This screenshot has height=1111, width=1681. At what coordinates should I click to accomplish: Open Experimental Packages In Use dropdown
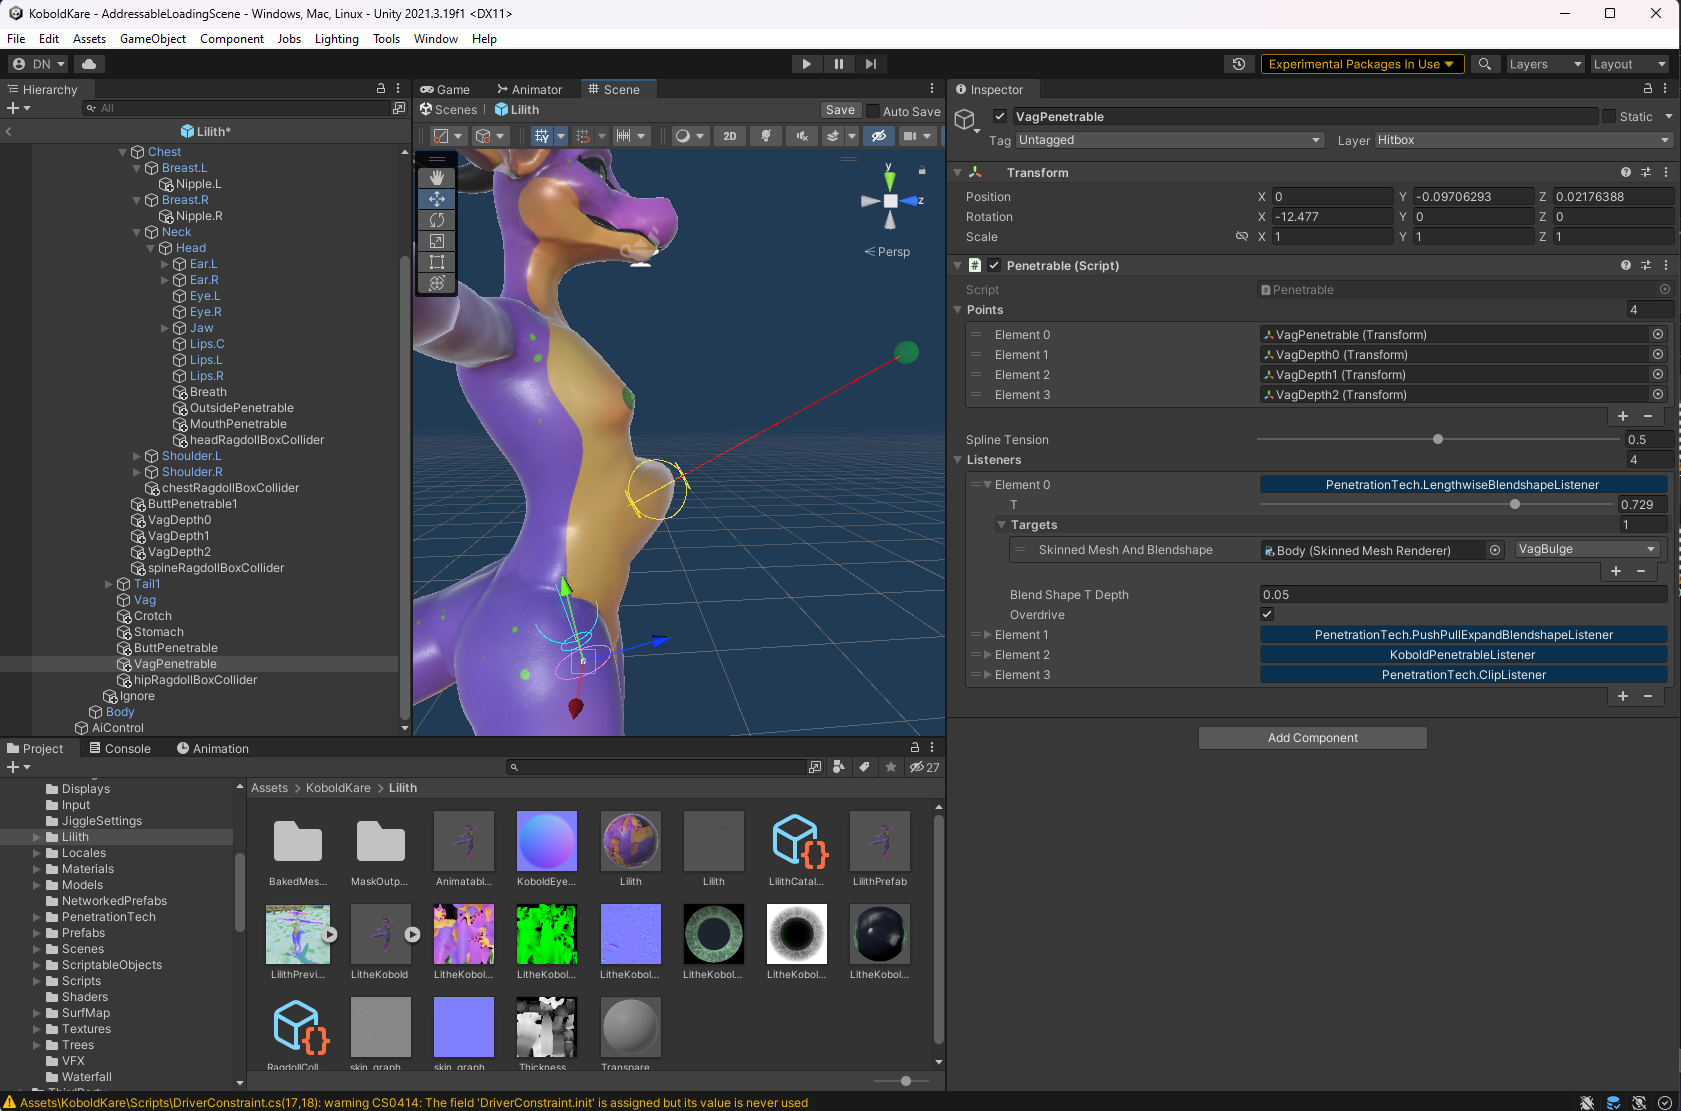(x=1362, y=64)
